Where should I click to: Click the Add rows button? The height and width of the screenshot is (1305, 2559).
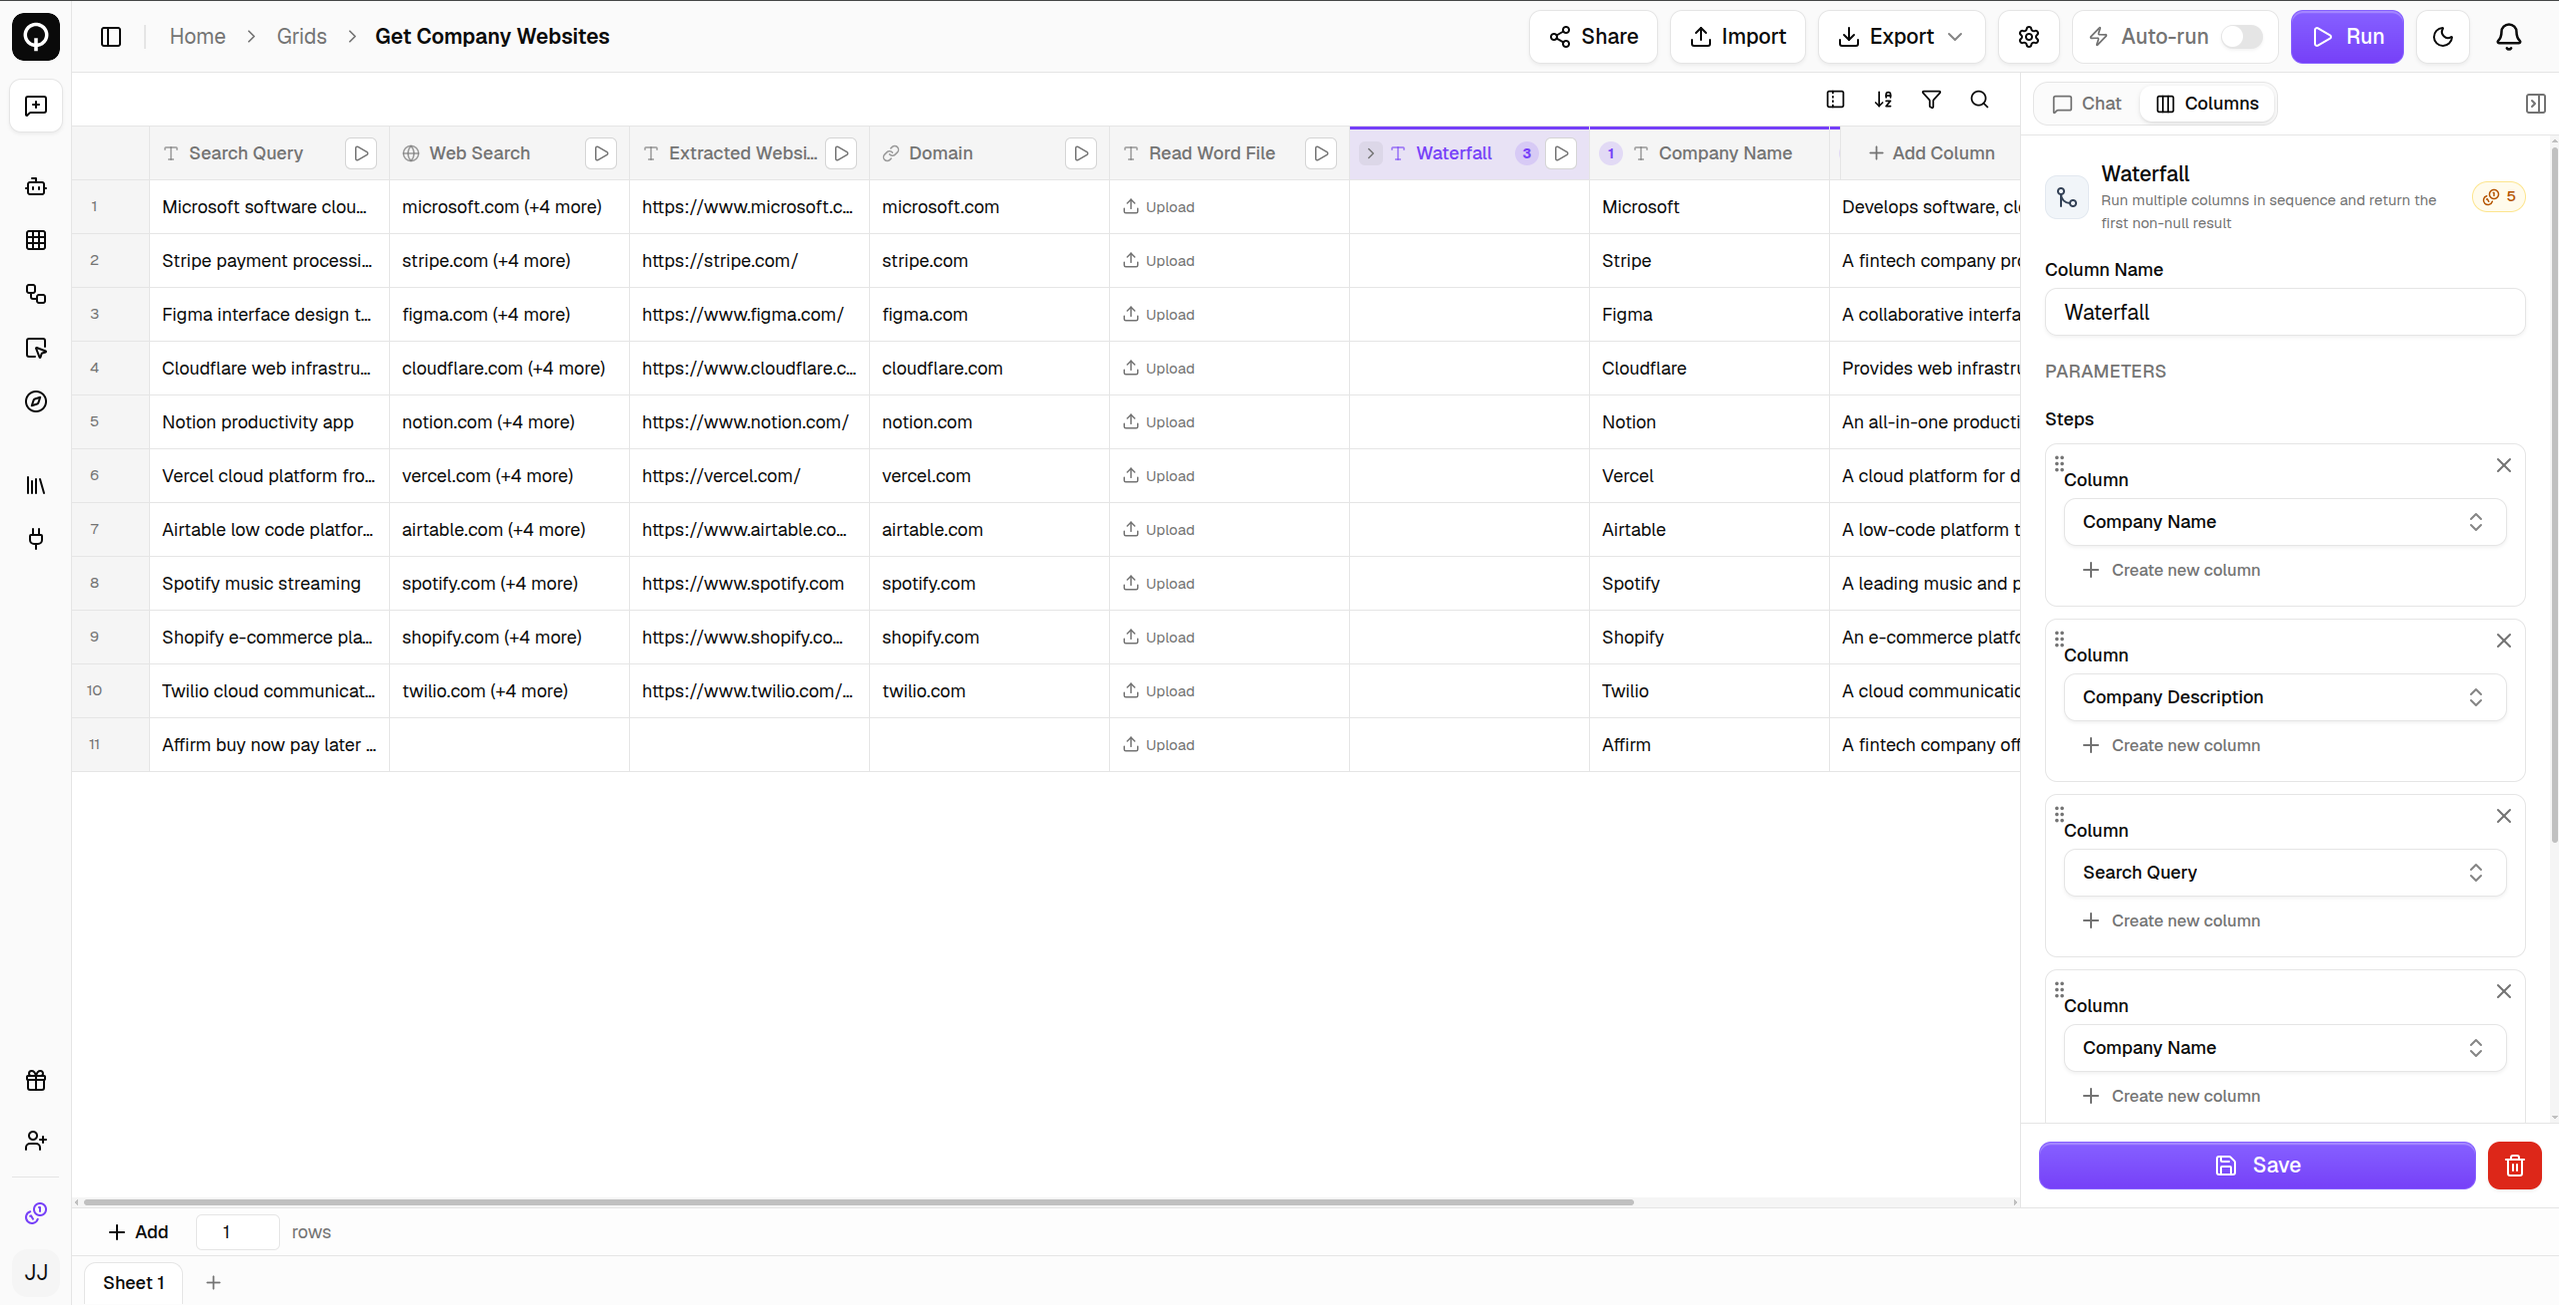pos(138,1233)
